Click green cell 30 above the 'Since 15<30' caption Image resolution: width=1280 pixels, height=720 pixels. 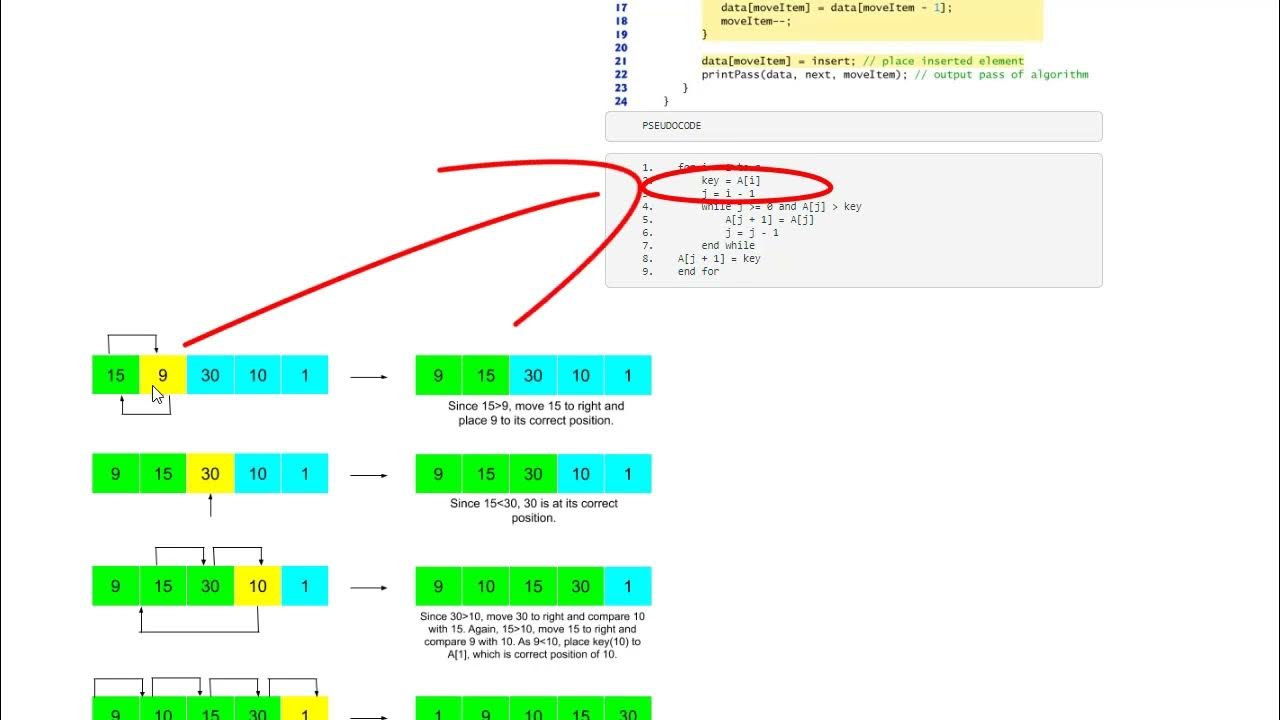point(533,473)
